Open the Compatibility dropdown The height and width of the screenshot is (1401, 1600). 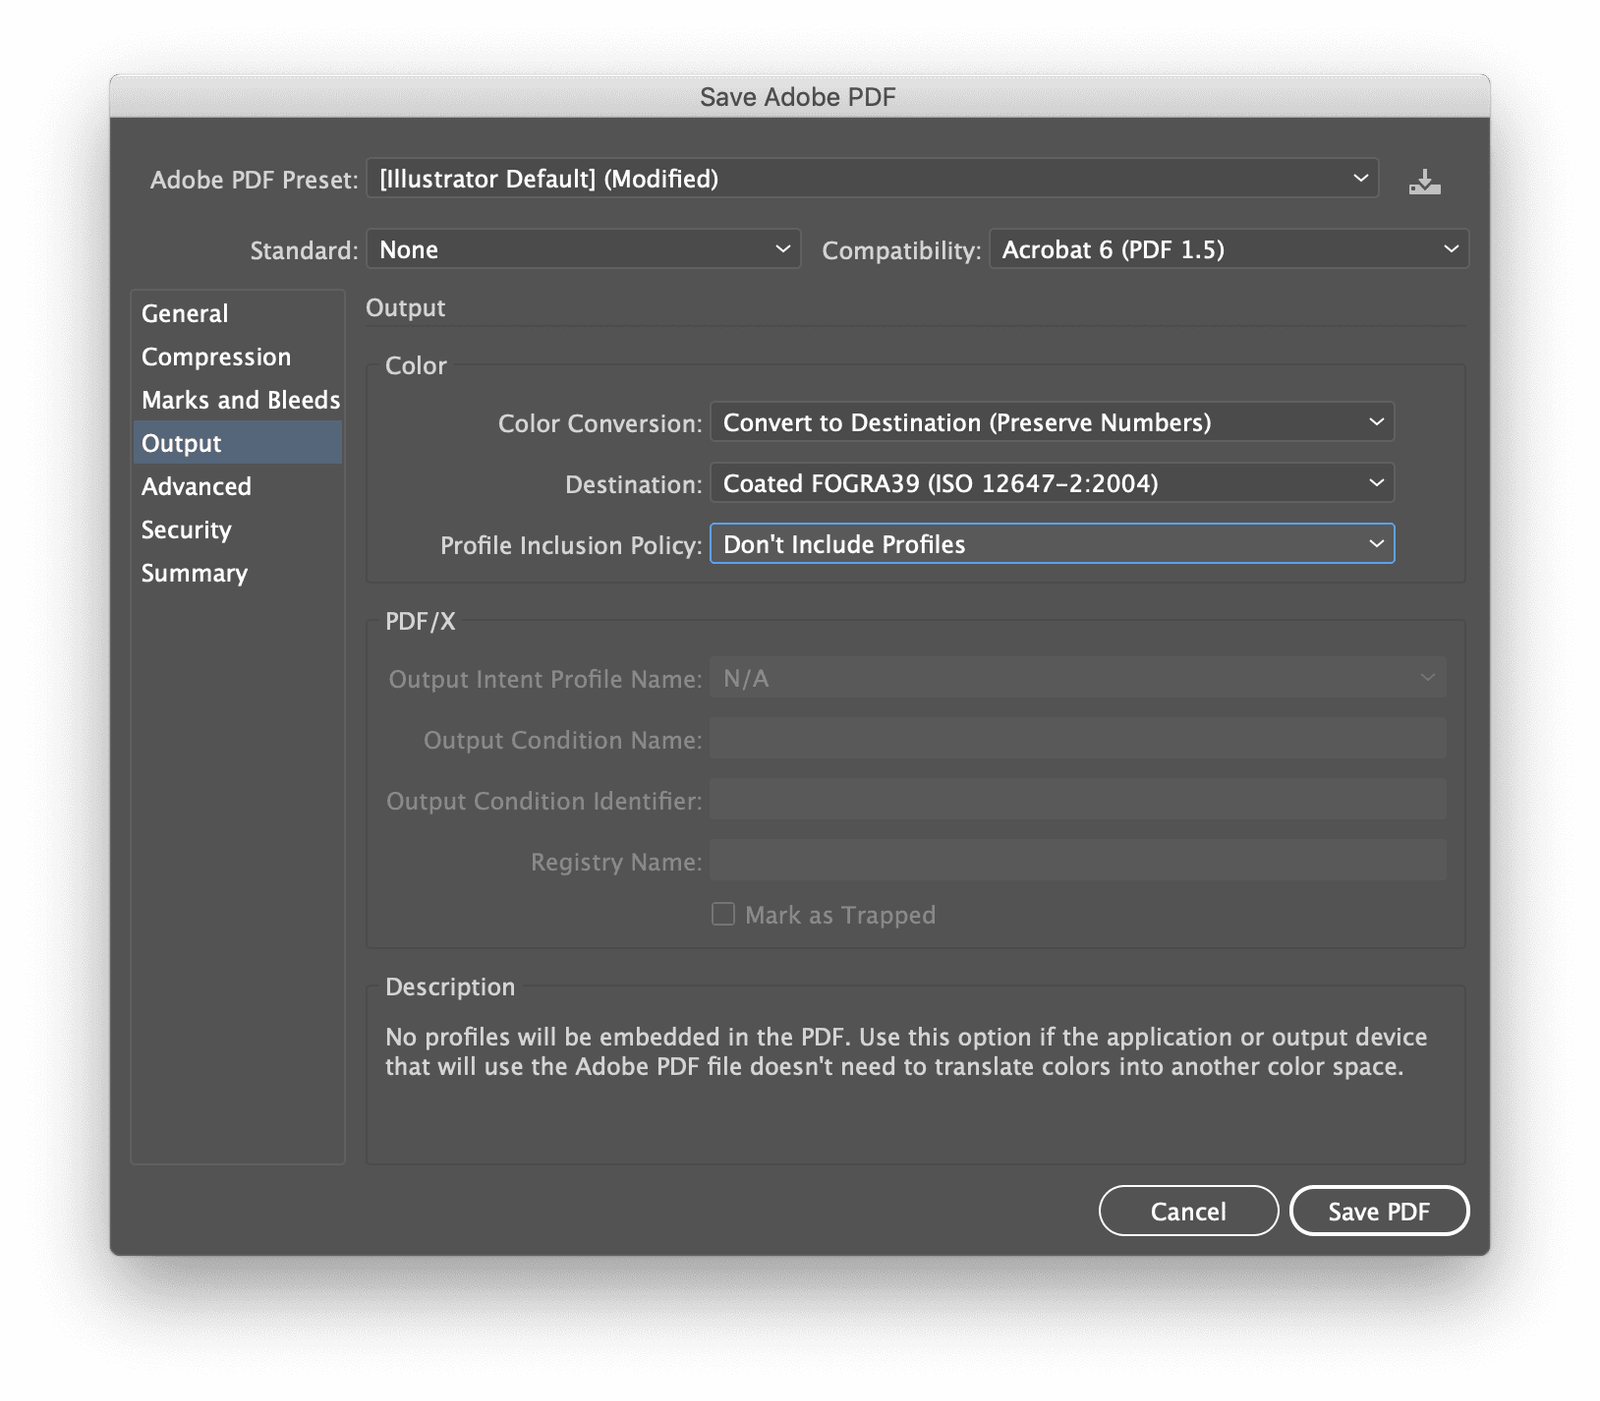(x=1228, y=249)
